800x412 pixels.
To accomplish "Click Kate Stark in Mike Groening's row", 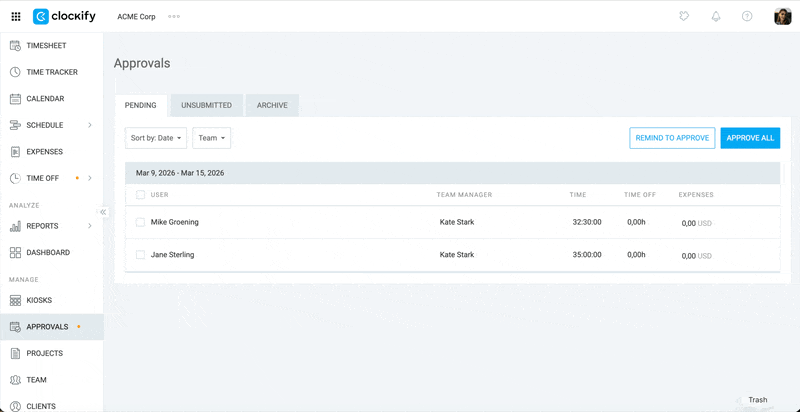I will click(x=457, y=222).
